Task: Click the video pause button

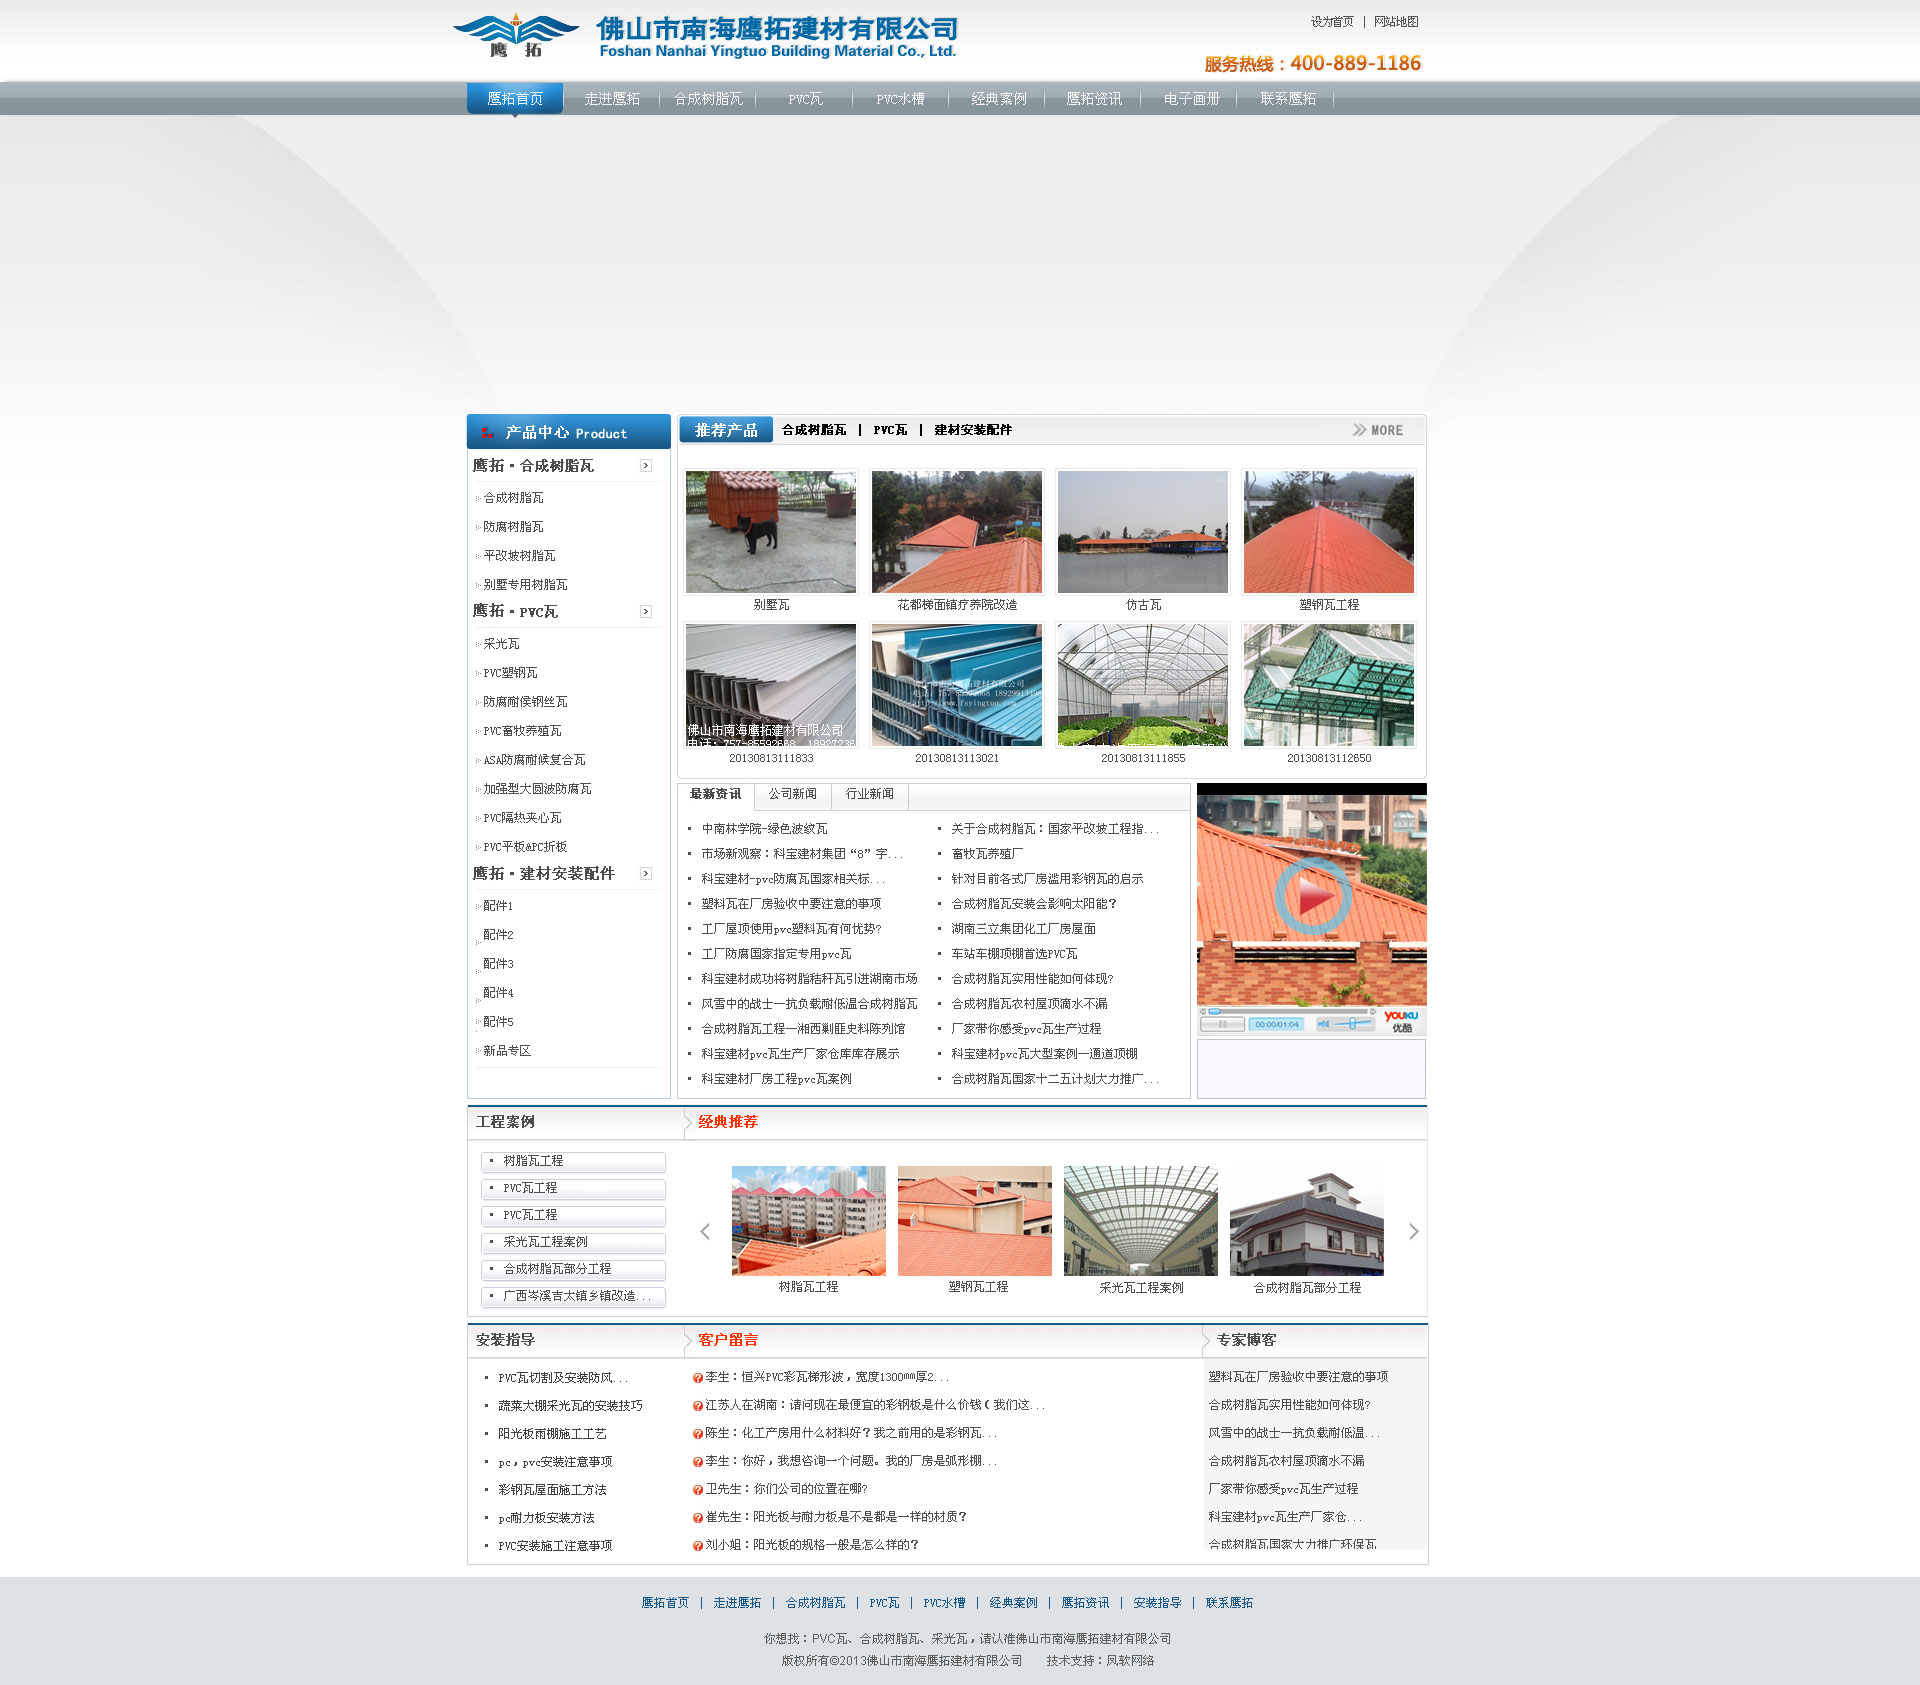Action: [1222, 1024]
